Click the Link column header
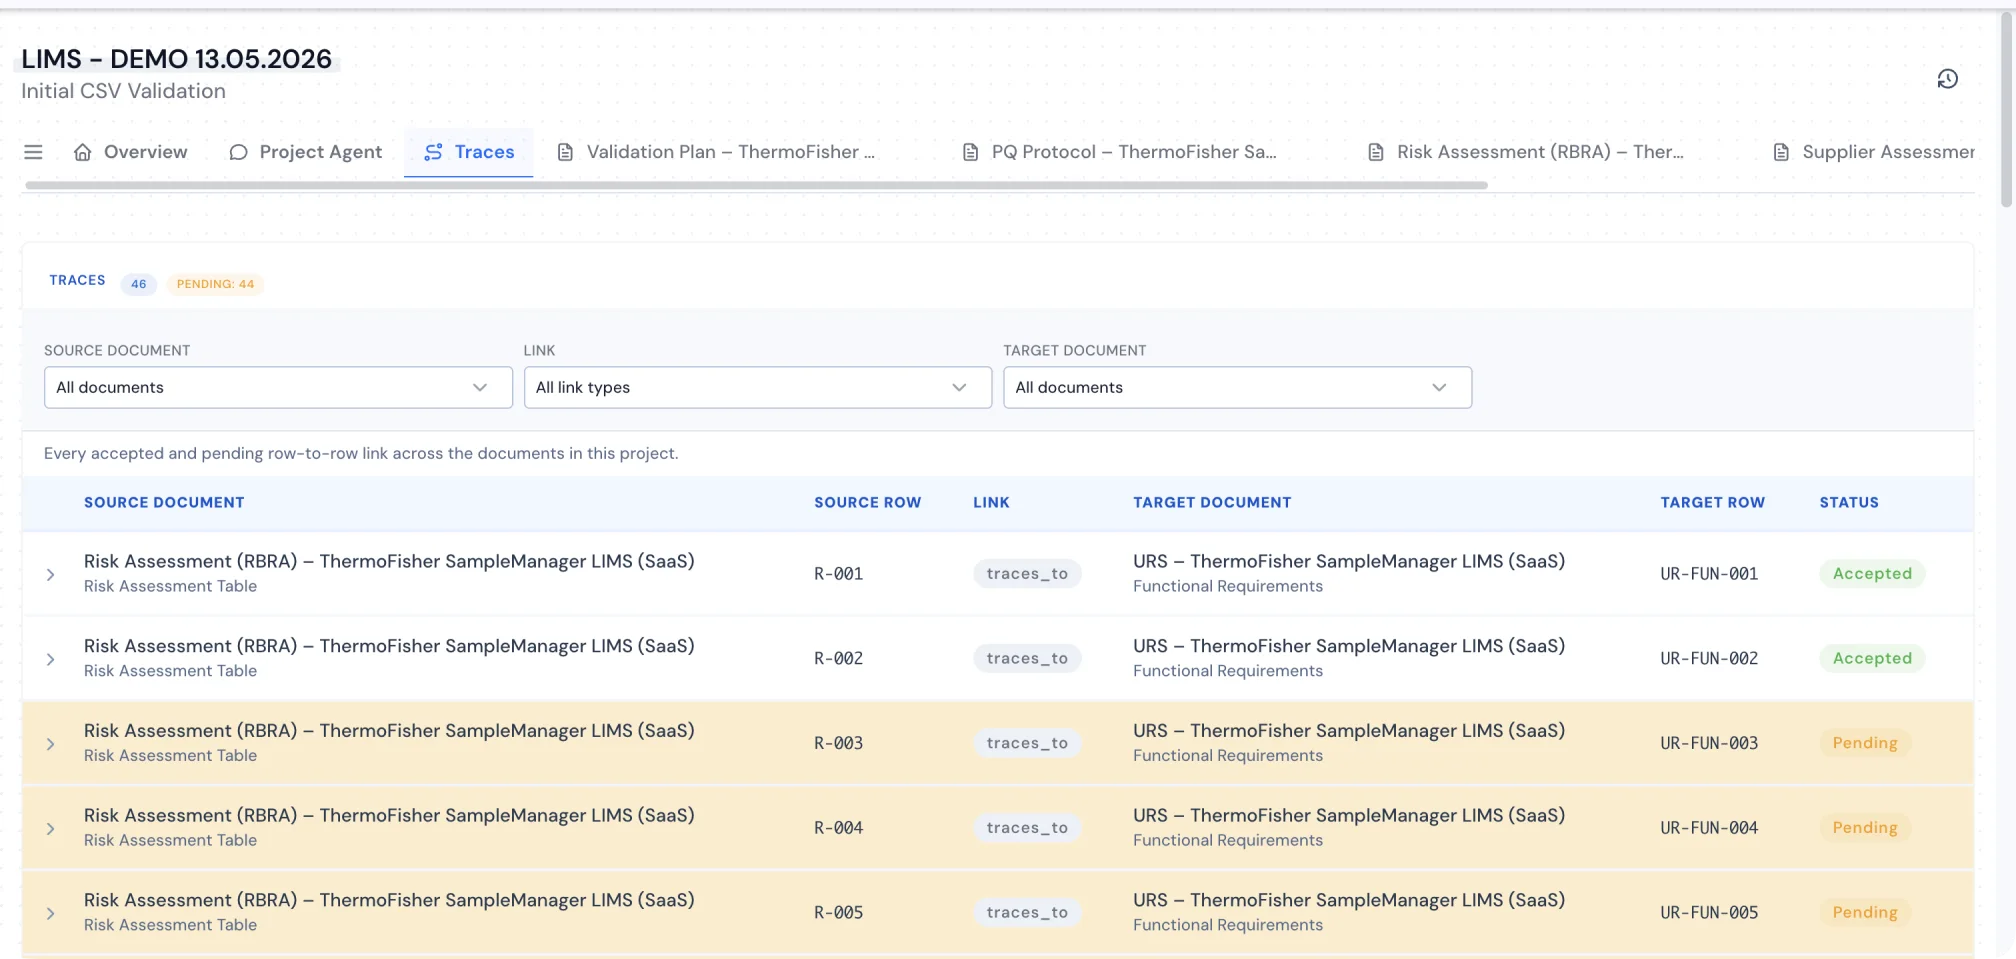2016x959 pixels. (991, 502)
